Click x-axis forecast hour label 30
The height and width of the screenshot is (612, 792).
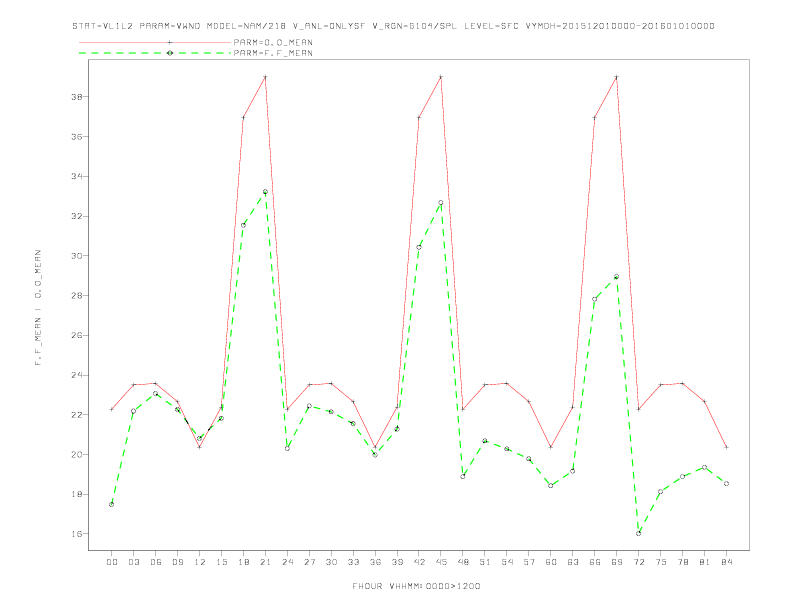[x=331, y=562]
